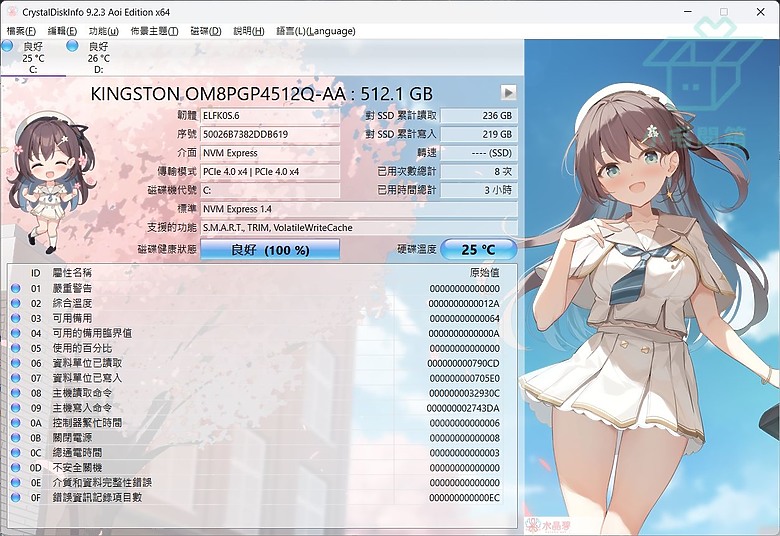Click the total writes value 219 GB

tap(479, 134)
